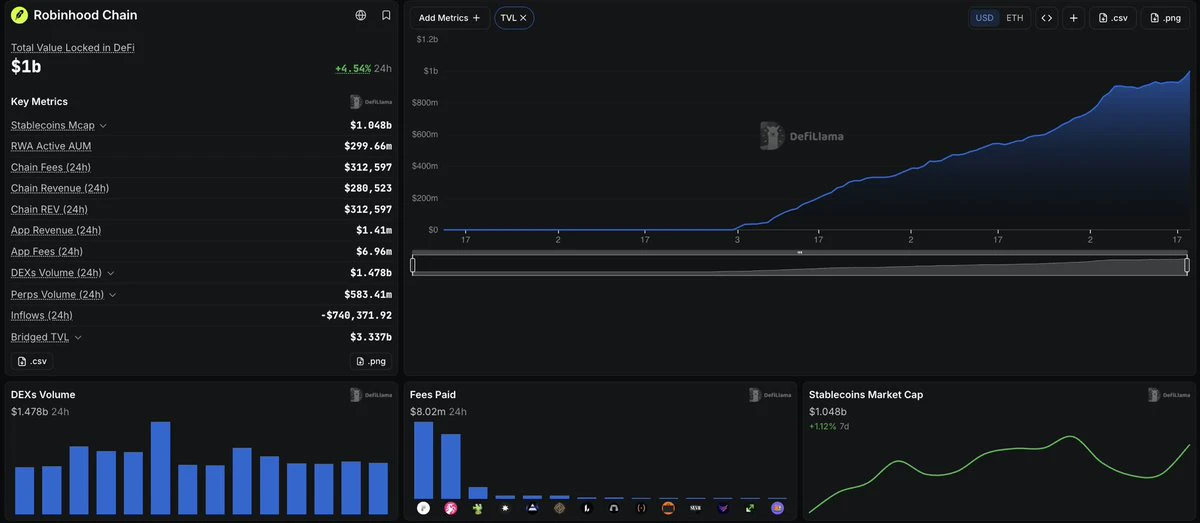Viewport: 1200px width, 523px height.
Task: Select the blue triangle protocol icon
Action: 532,508
